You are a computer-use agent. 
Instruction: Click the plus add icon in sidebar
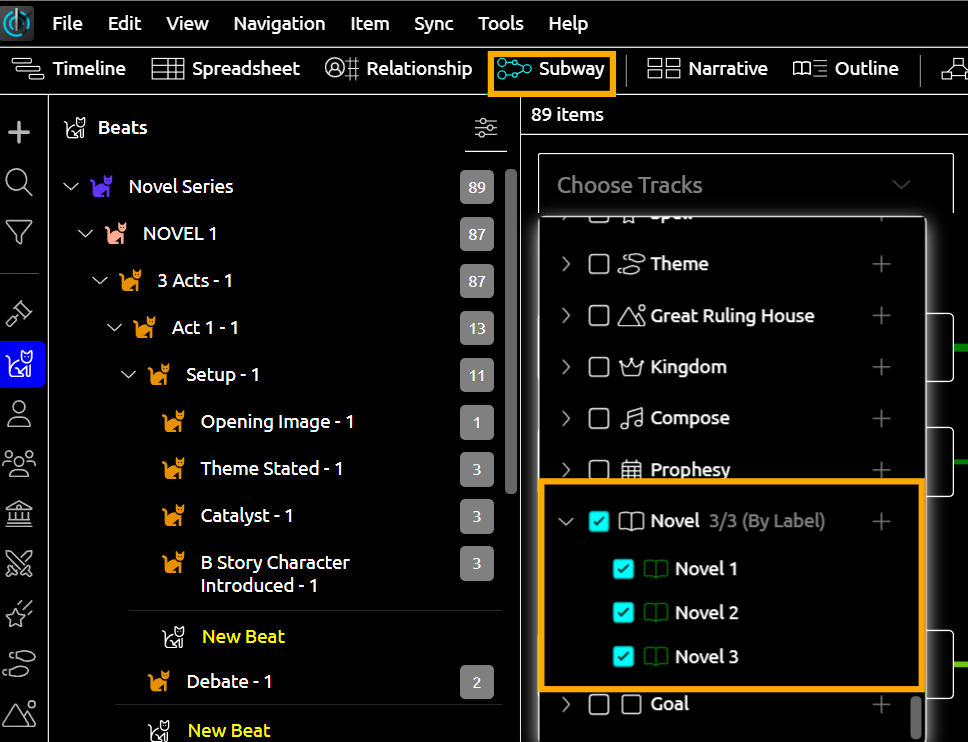(x=19, y=132)
